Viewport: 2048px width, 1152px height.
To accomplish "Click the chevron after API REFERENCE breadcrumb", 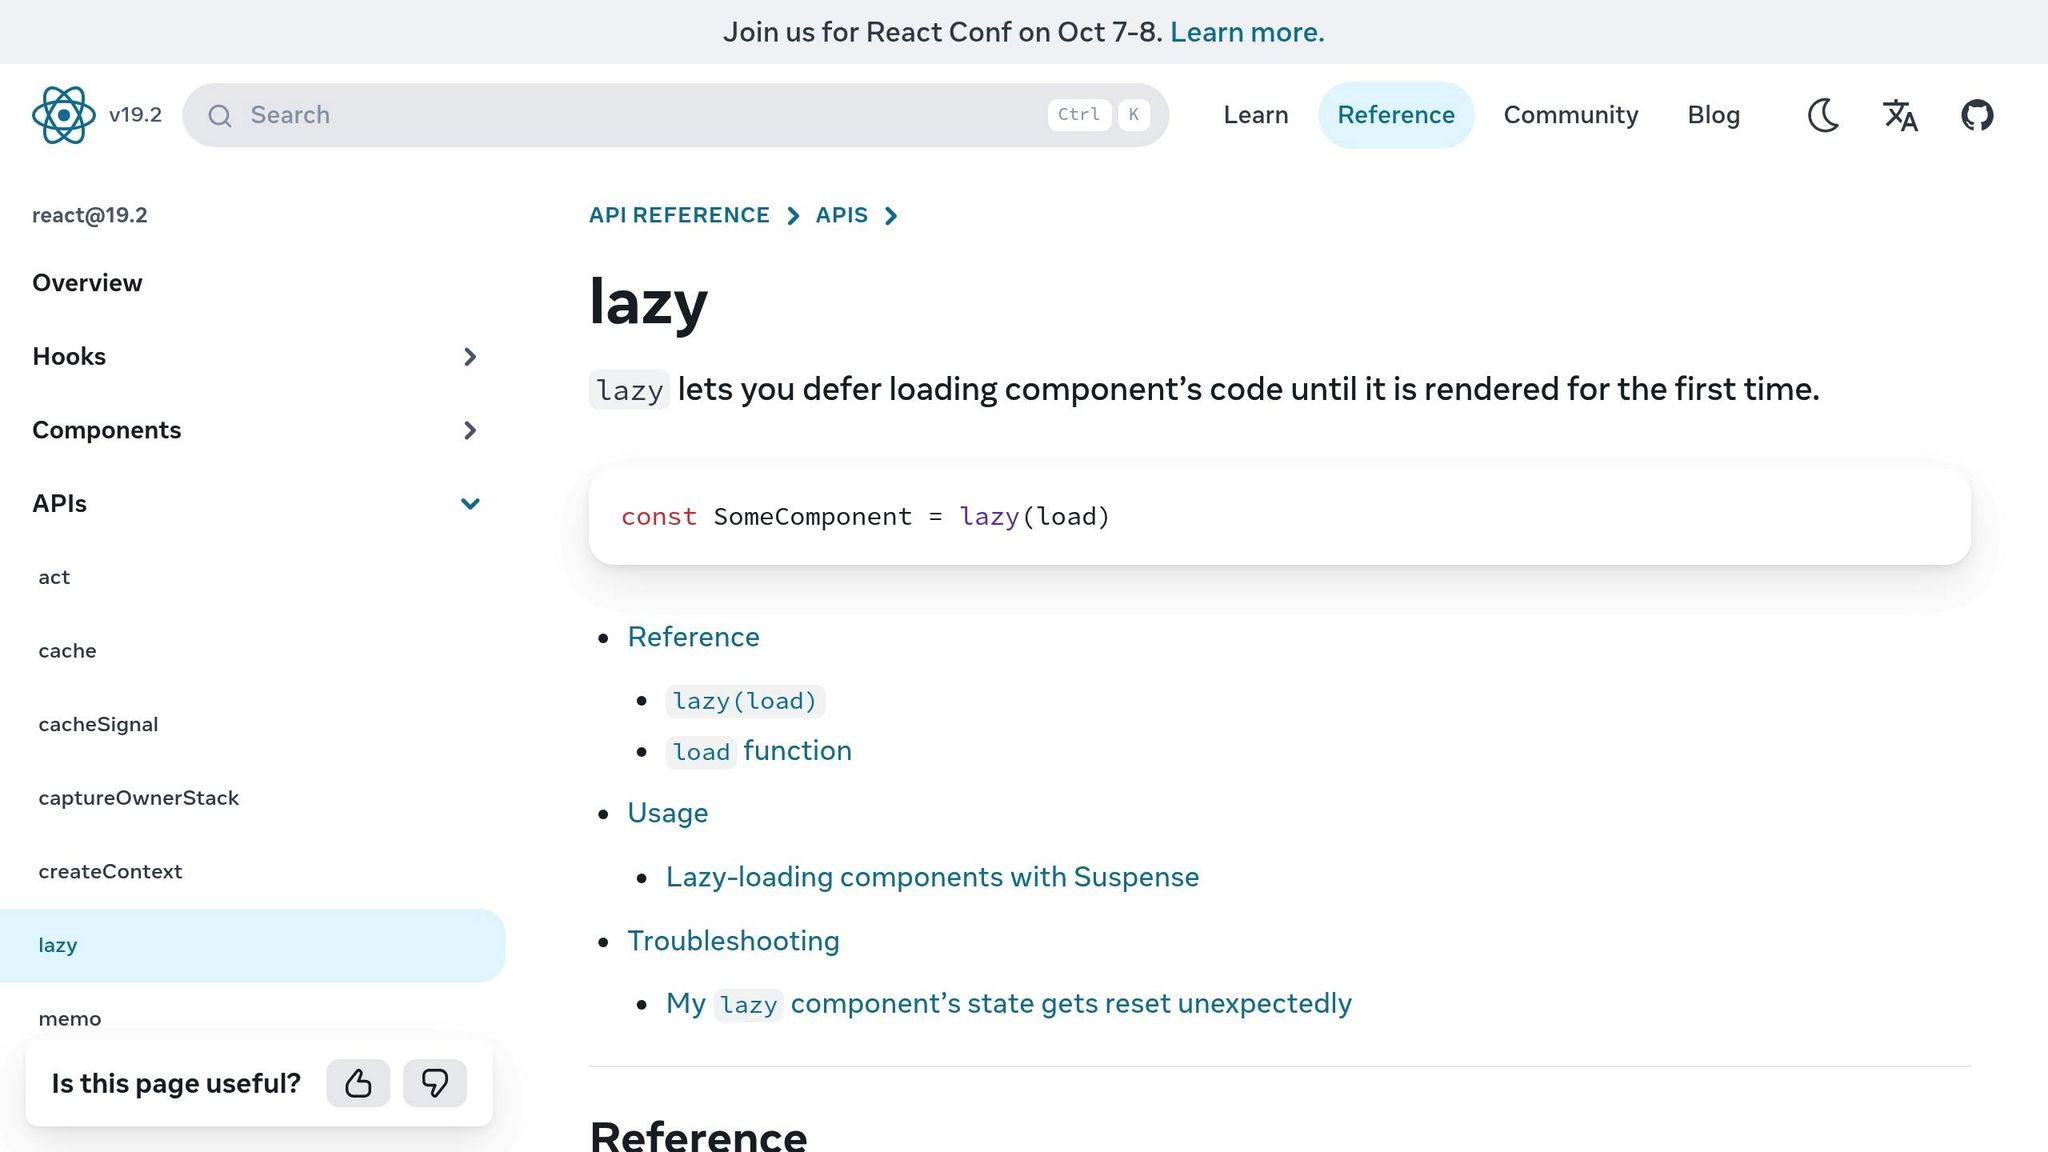I will 793,216.
